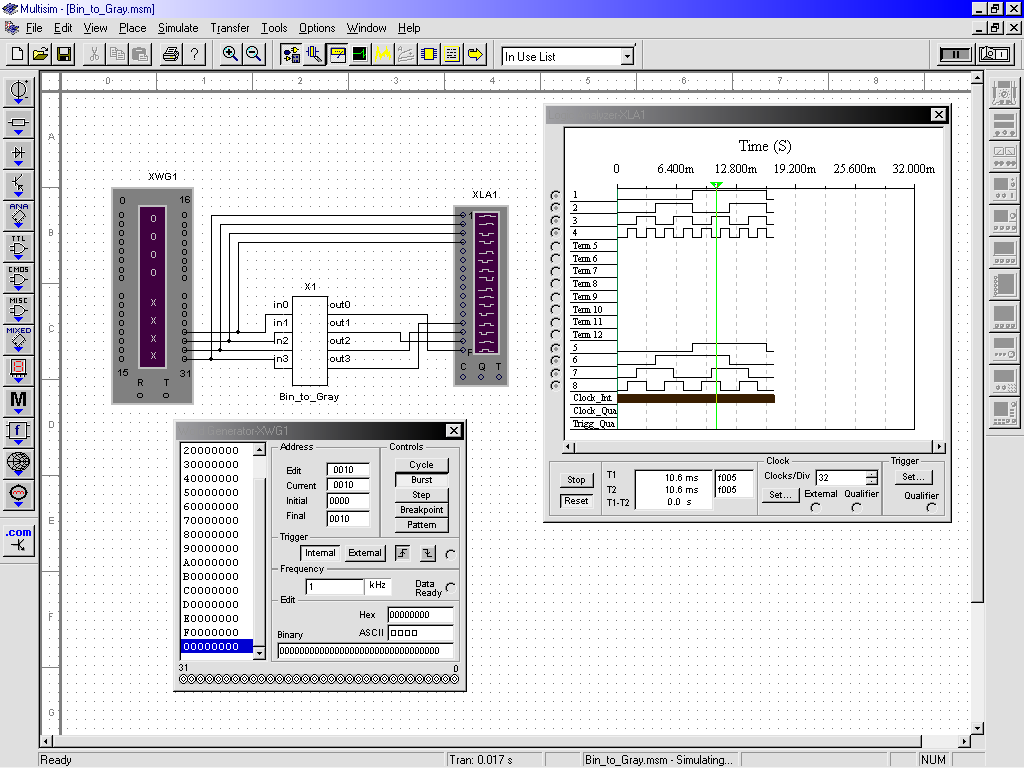Open the Tools menu
1024x768 pixels.
tap(274, 28)
